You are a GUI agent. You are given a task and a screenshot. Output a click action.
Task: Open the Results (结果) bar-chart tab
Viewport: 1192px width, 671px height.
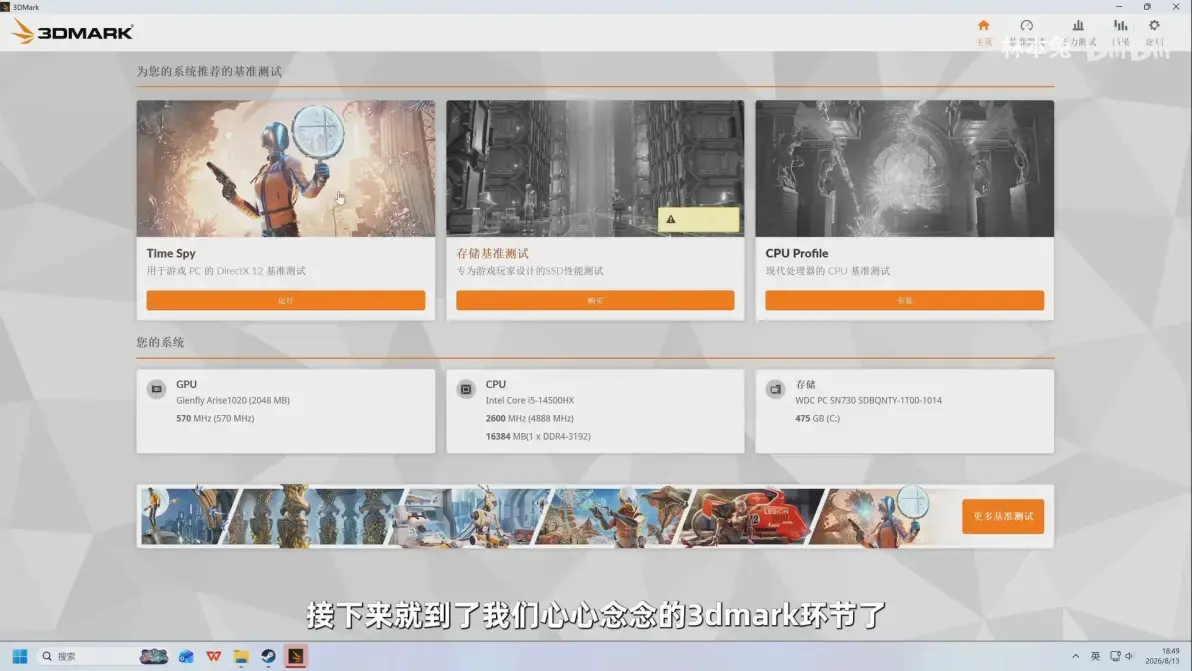point(1121,33)
